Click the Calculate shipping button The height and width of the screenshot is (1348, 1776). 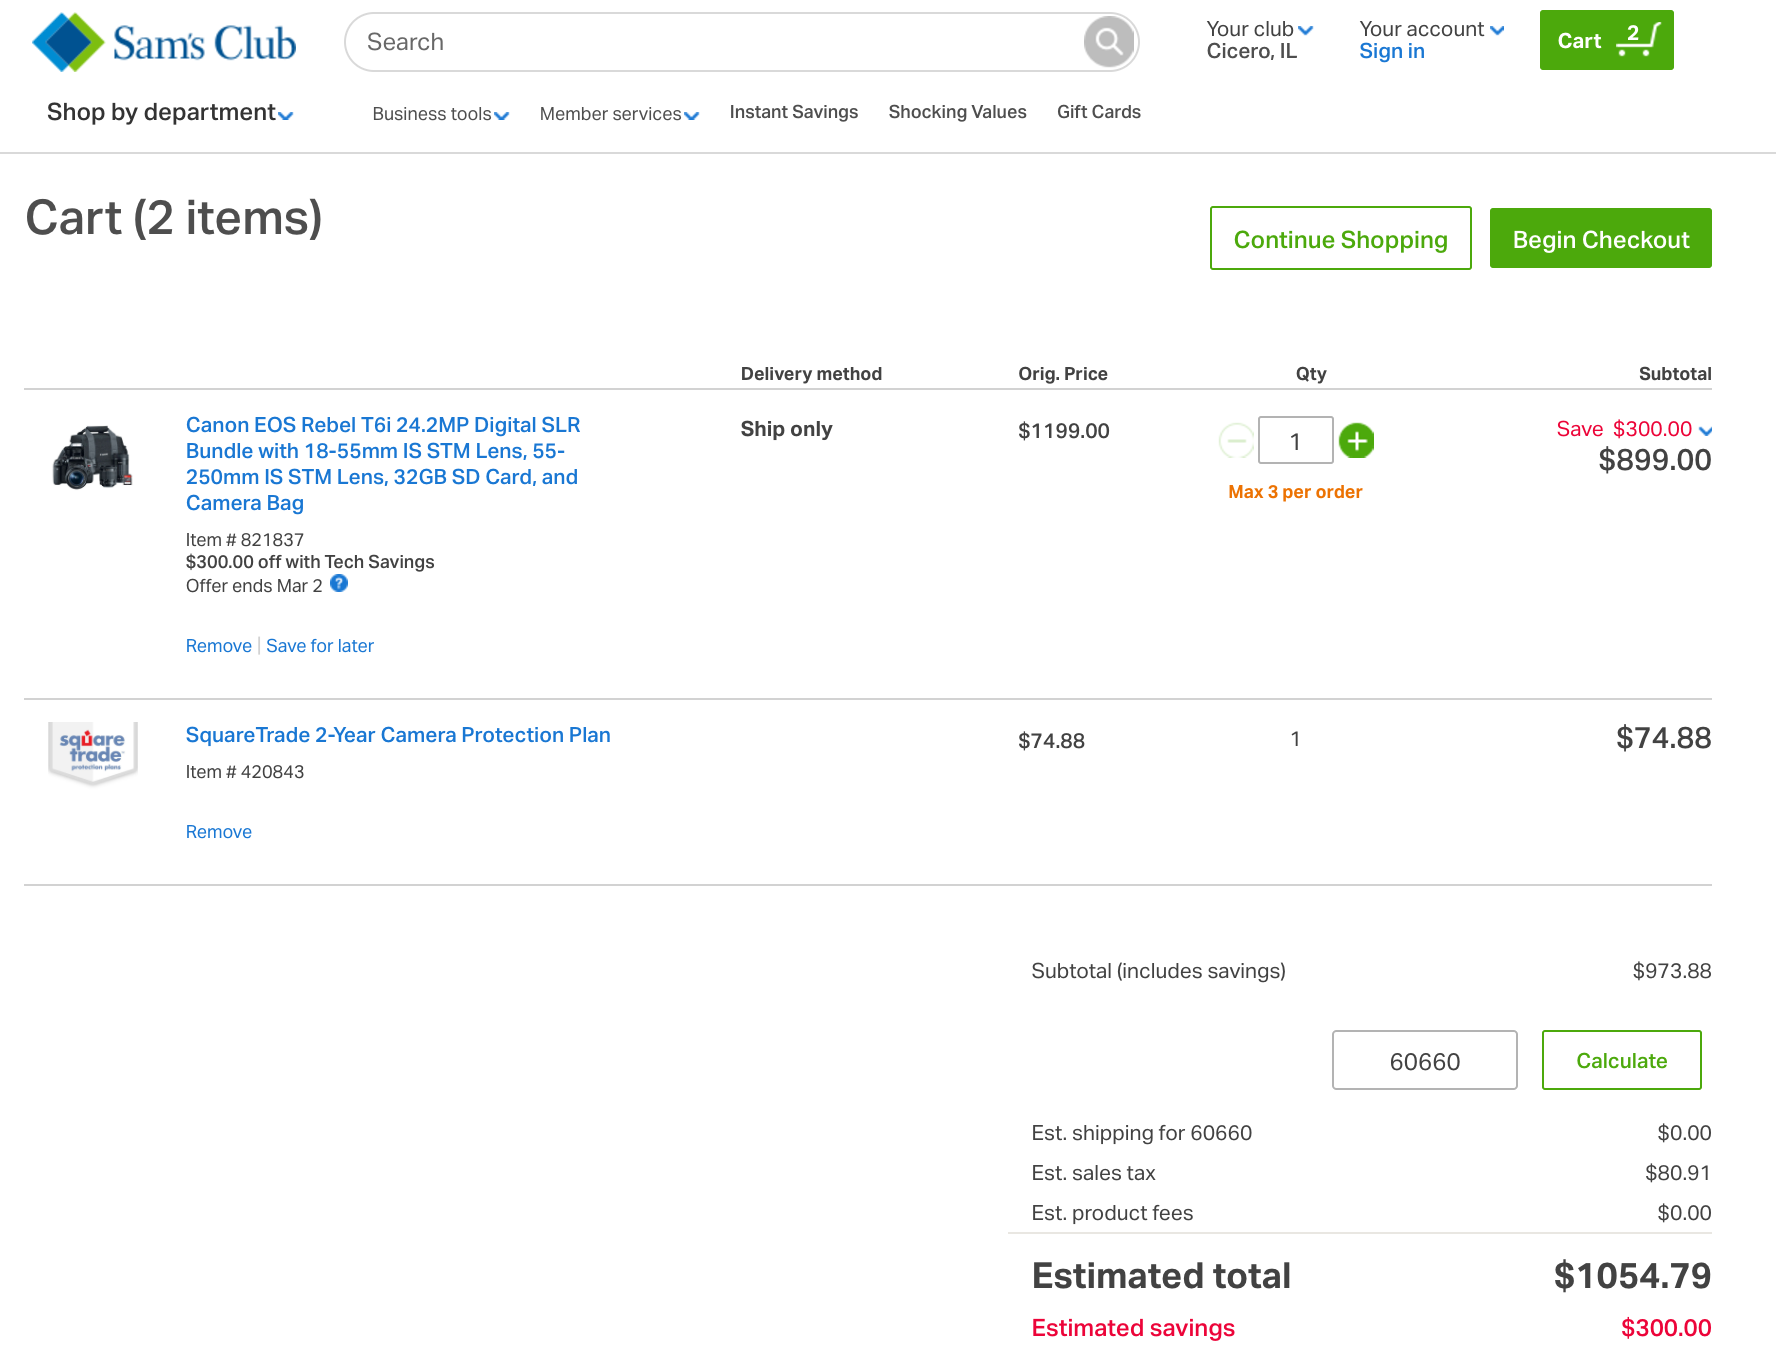[1621, 1060]
